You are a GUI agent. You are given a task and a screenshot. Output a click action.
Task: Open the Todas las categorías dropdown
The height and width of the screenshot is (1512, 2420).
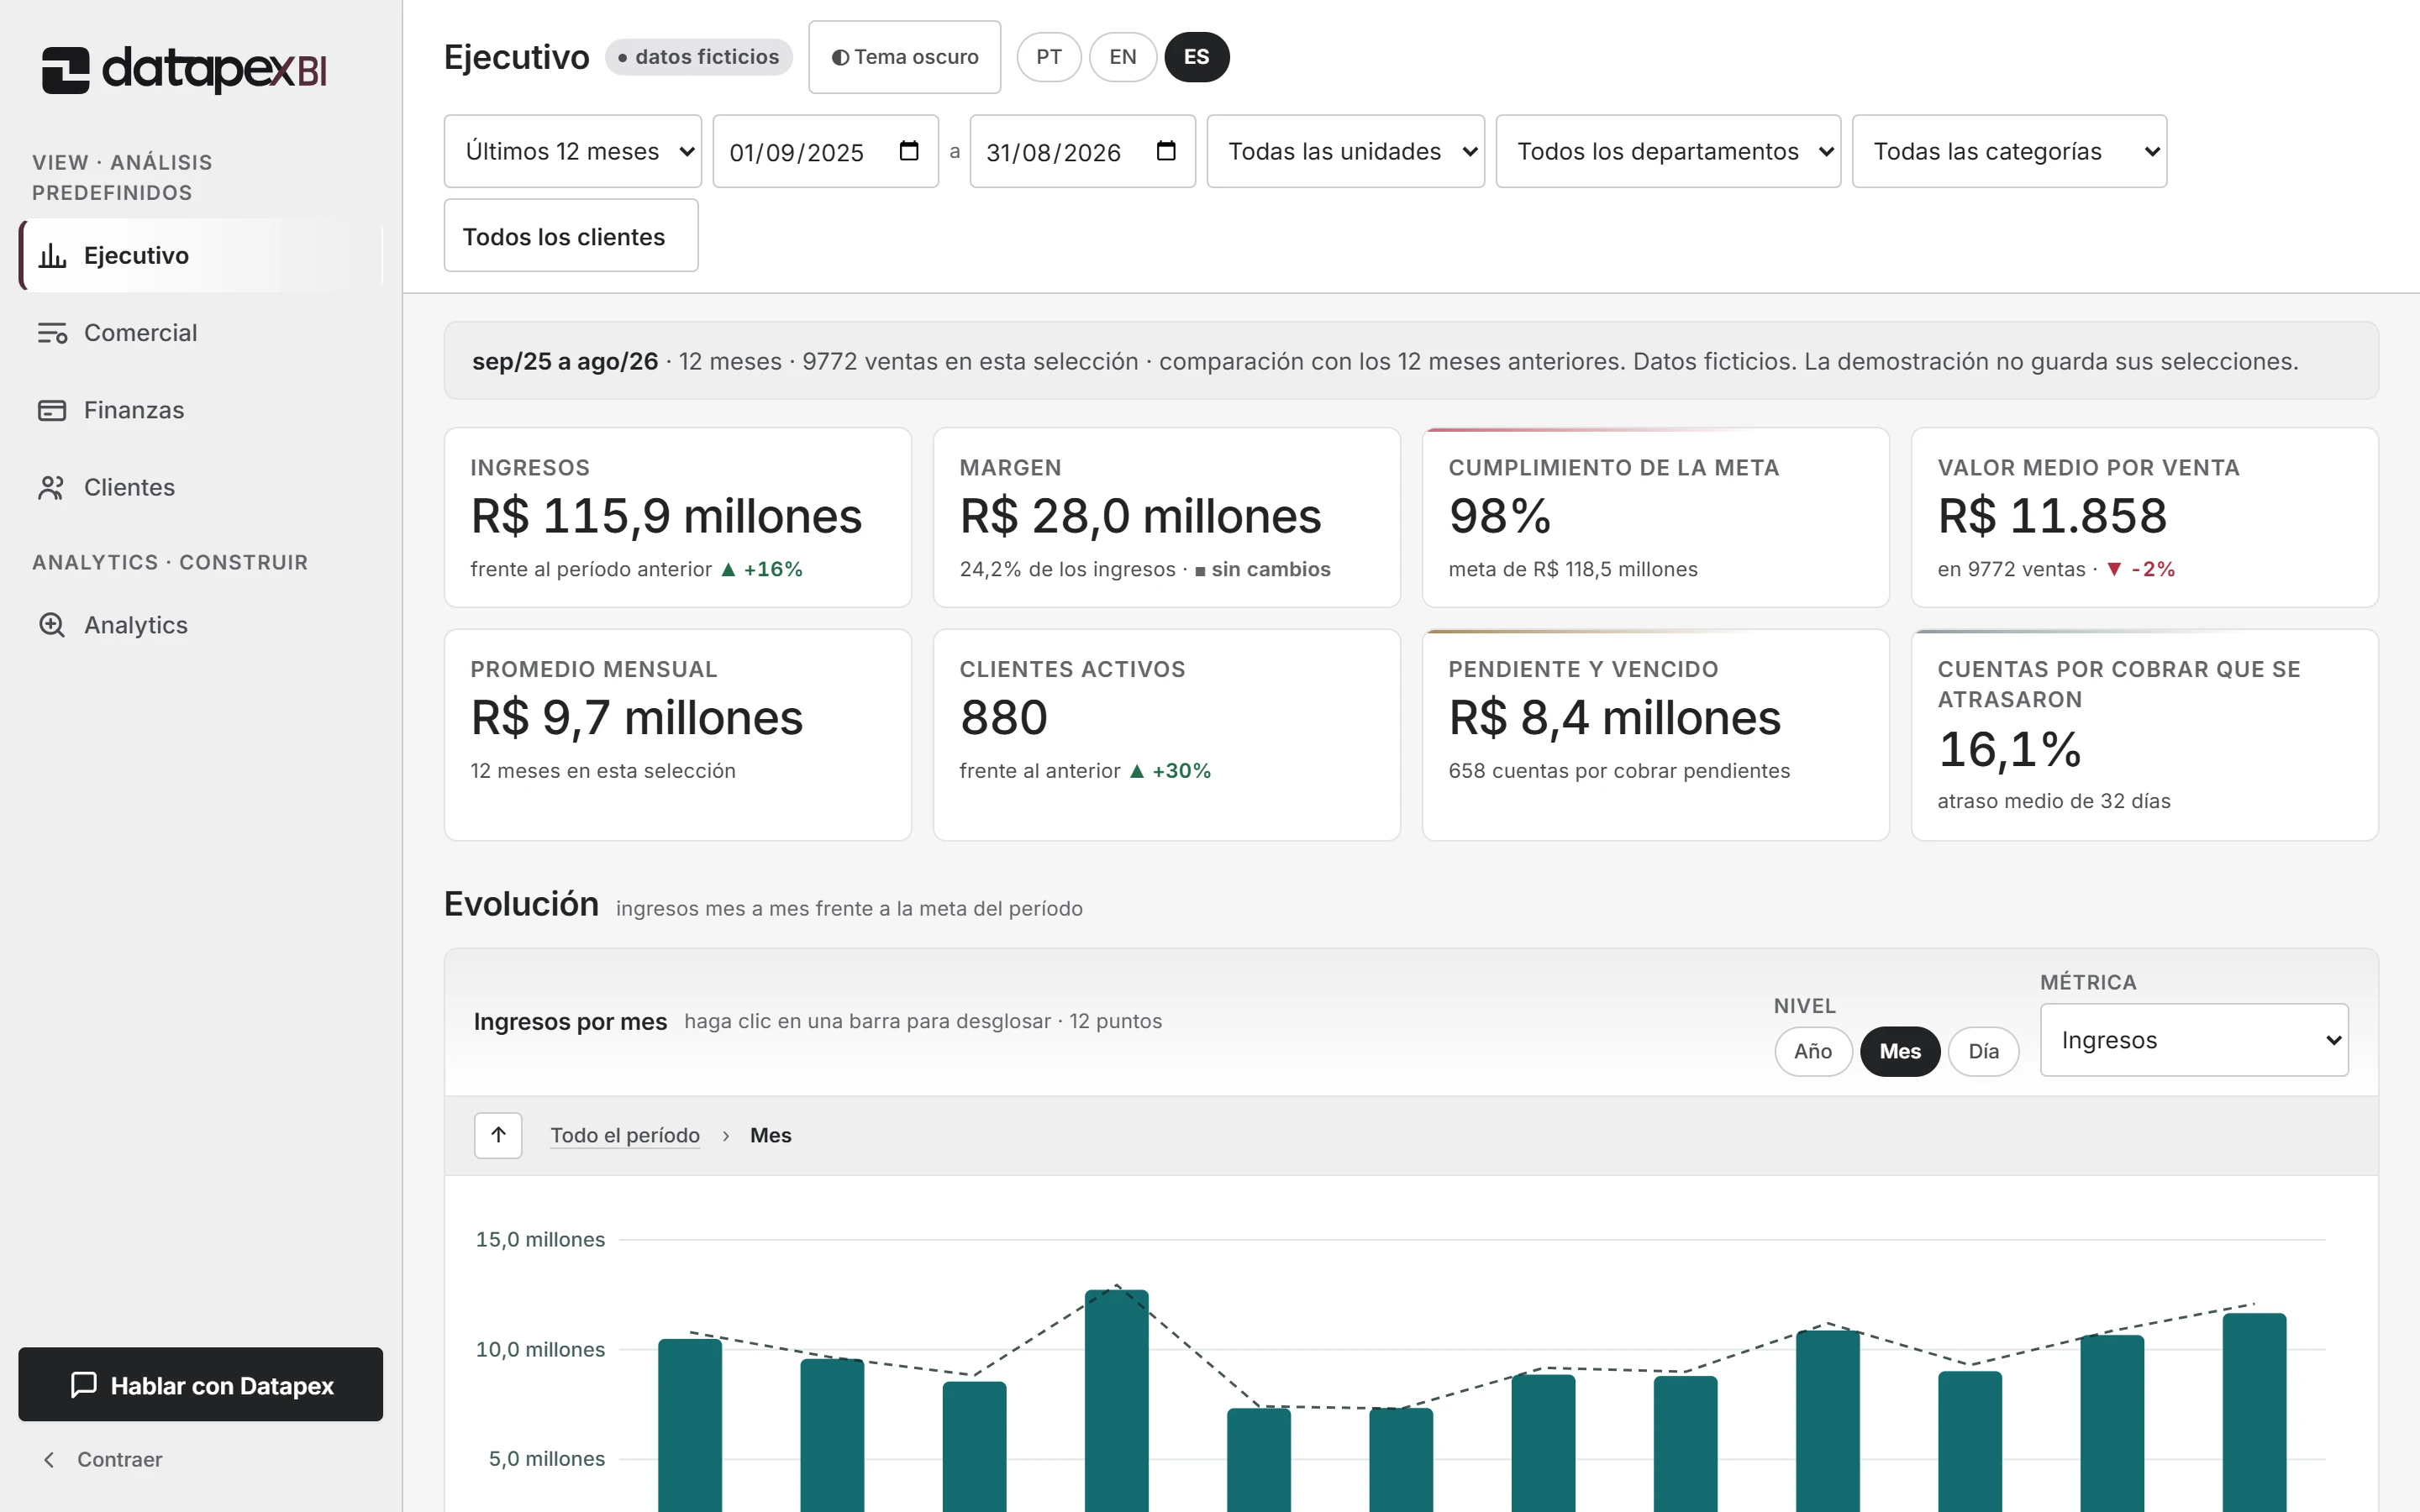(2009, 151)
